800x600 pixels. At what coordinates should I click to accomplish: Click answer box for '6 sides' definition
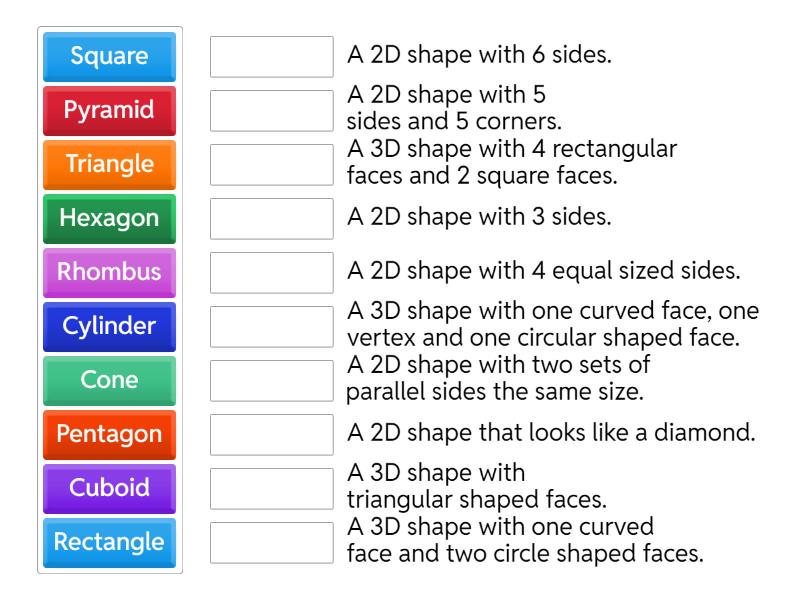(272, 56)
